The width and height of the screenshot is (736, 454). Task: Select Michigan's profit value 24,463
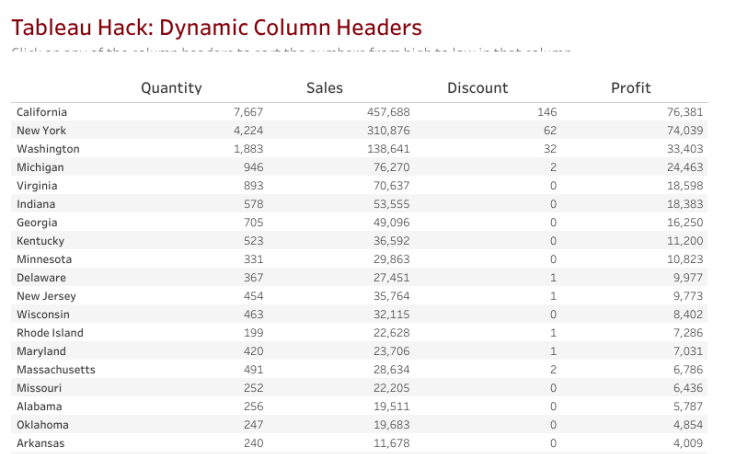(x=685, y=167)
